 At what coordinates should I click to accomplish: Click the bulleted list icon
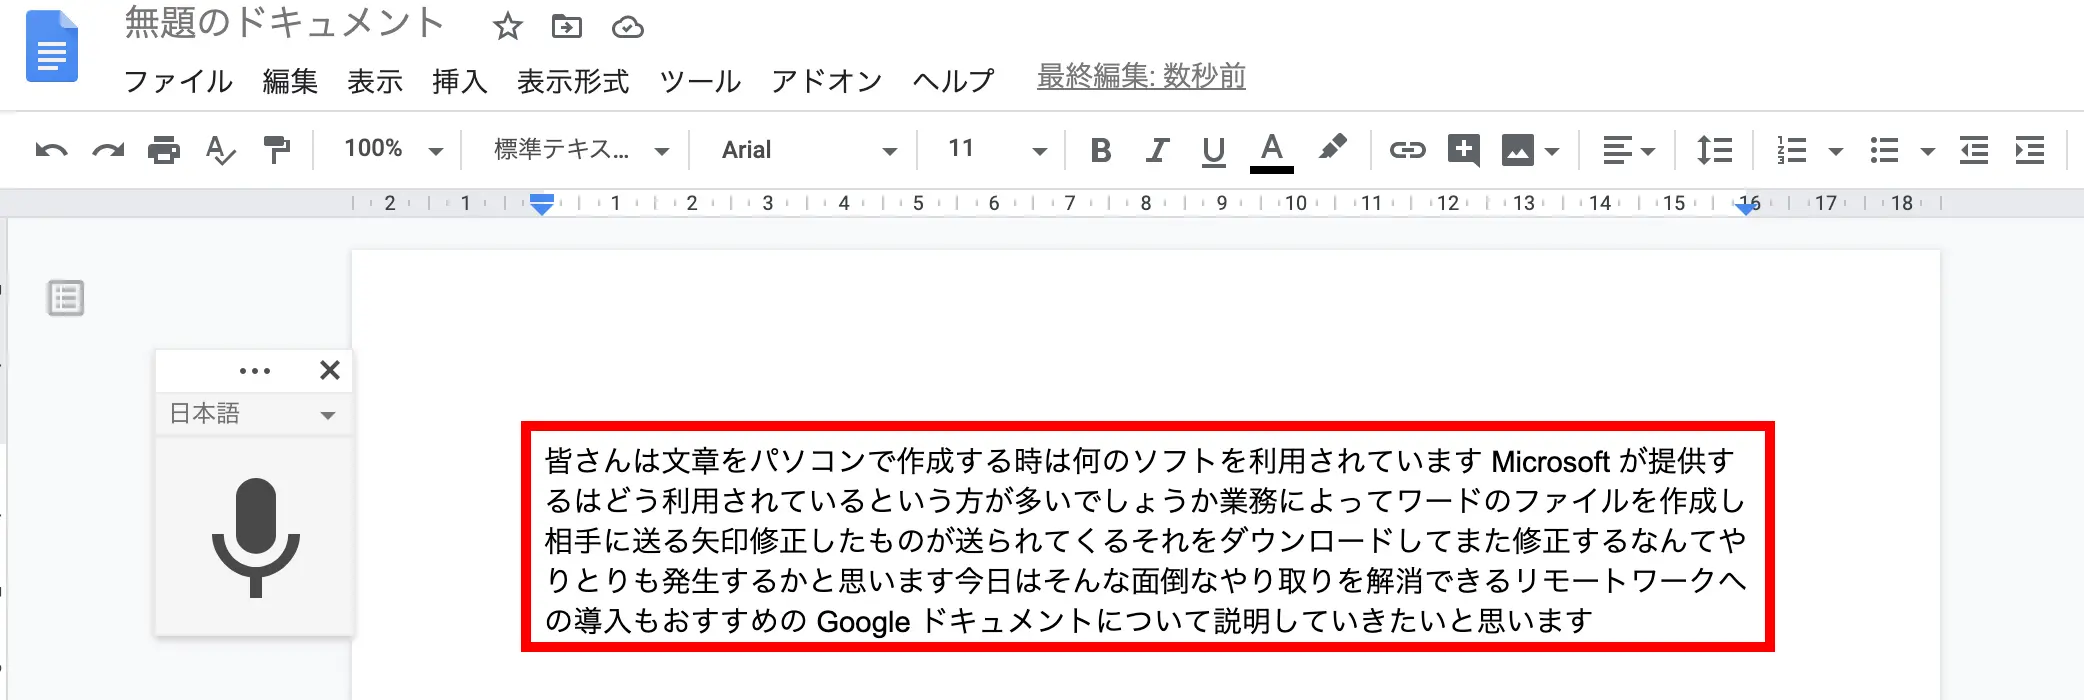pyautogui.click(x=1884, y=151)
